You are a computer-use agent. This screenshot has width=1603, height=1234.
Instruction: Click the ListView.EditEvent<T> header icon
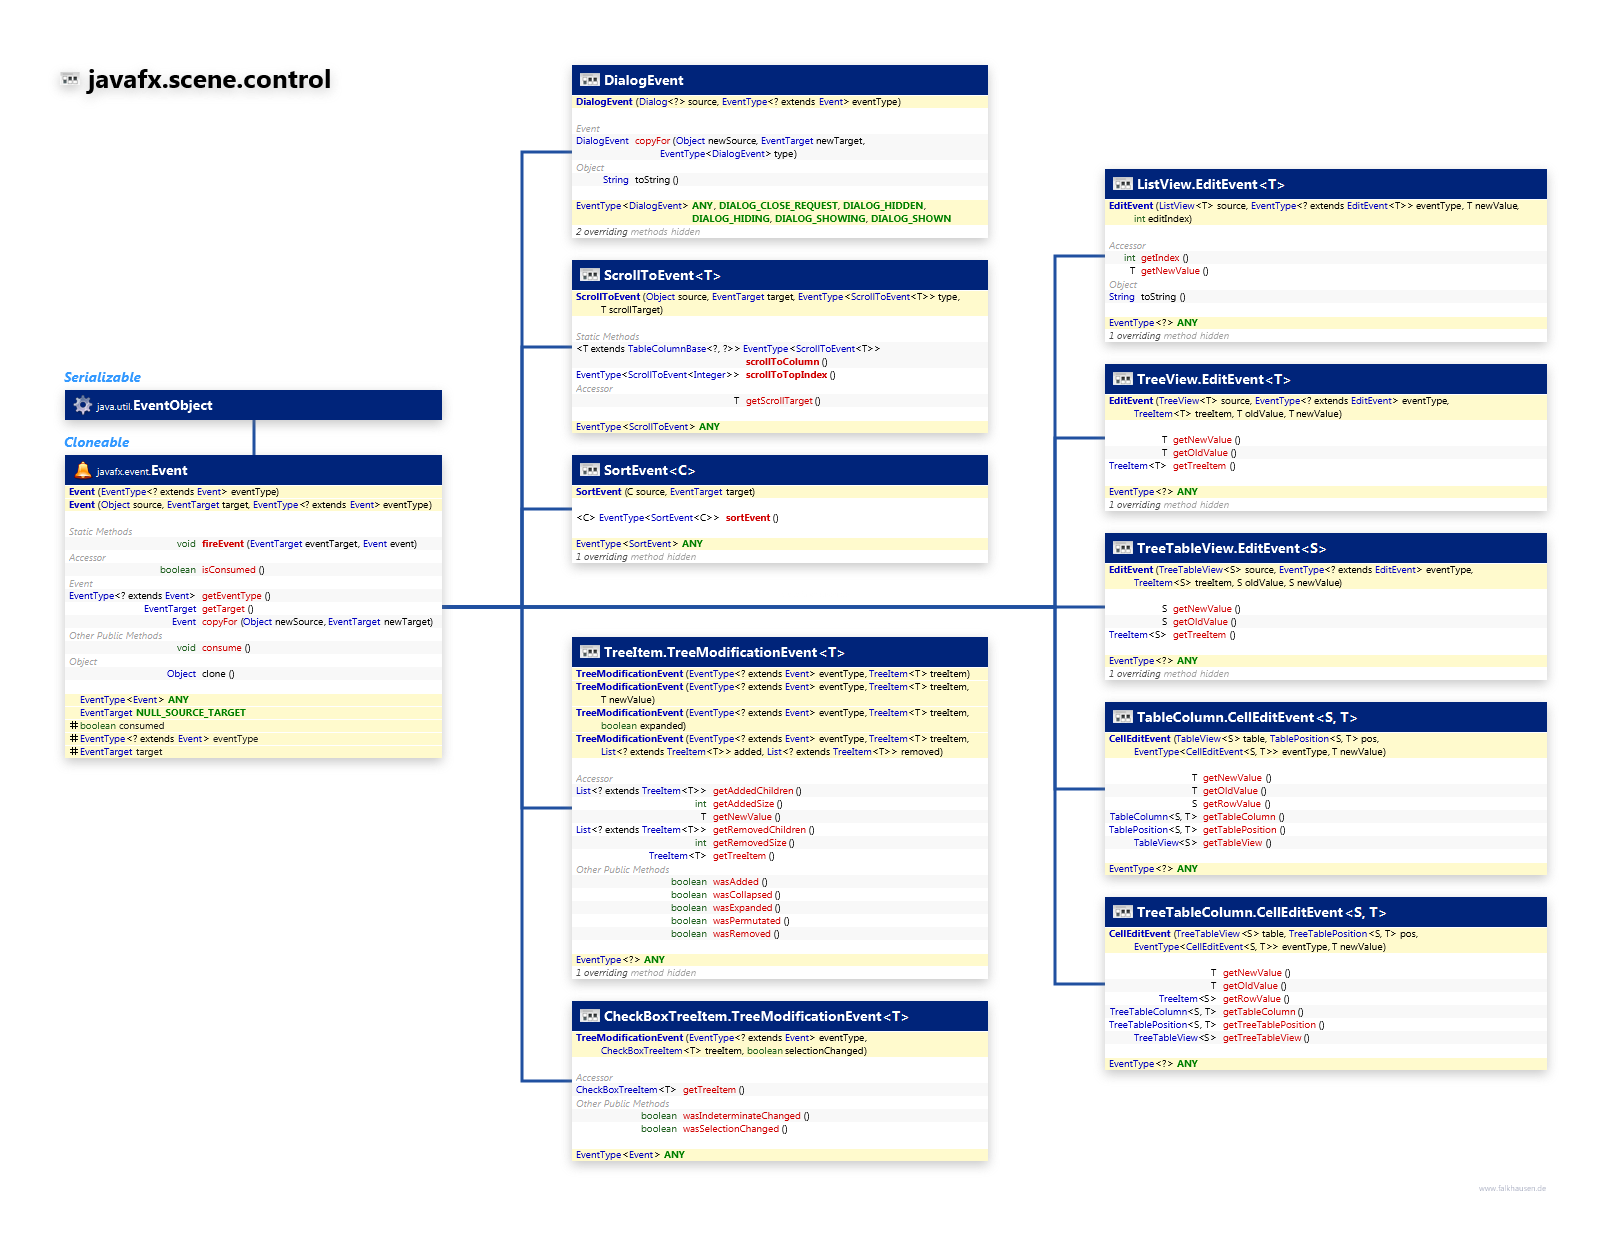point(1123,184)
